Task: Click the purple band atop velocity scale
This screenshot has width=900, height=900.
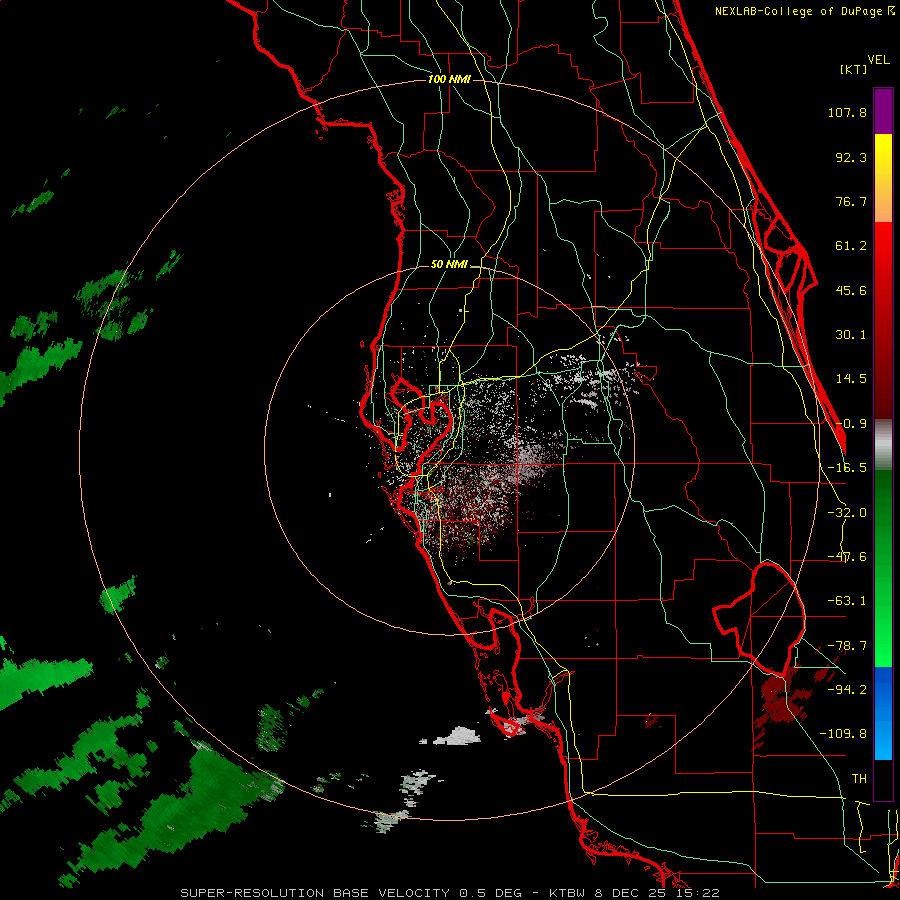Action: (x=883, y=111)
